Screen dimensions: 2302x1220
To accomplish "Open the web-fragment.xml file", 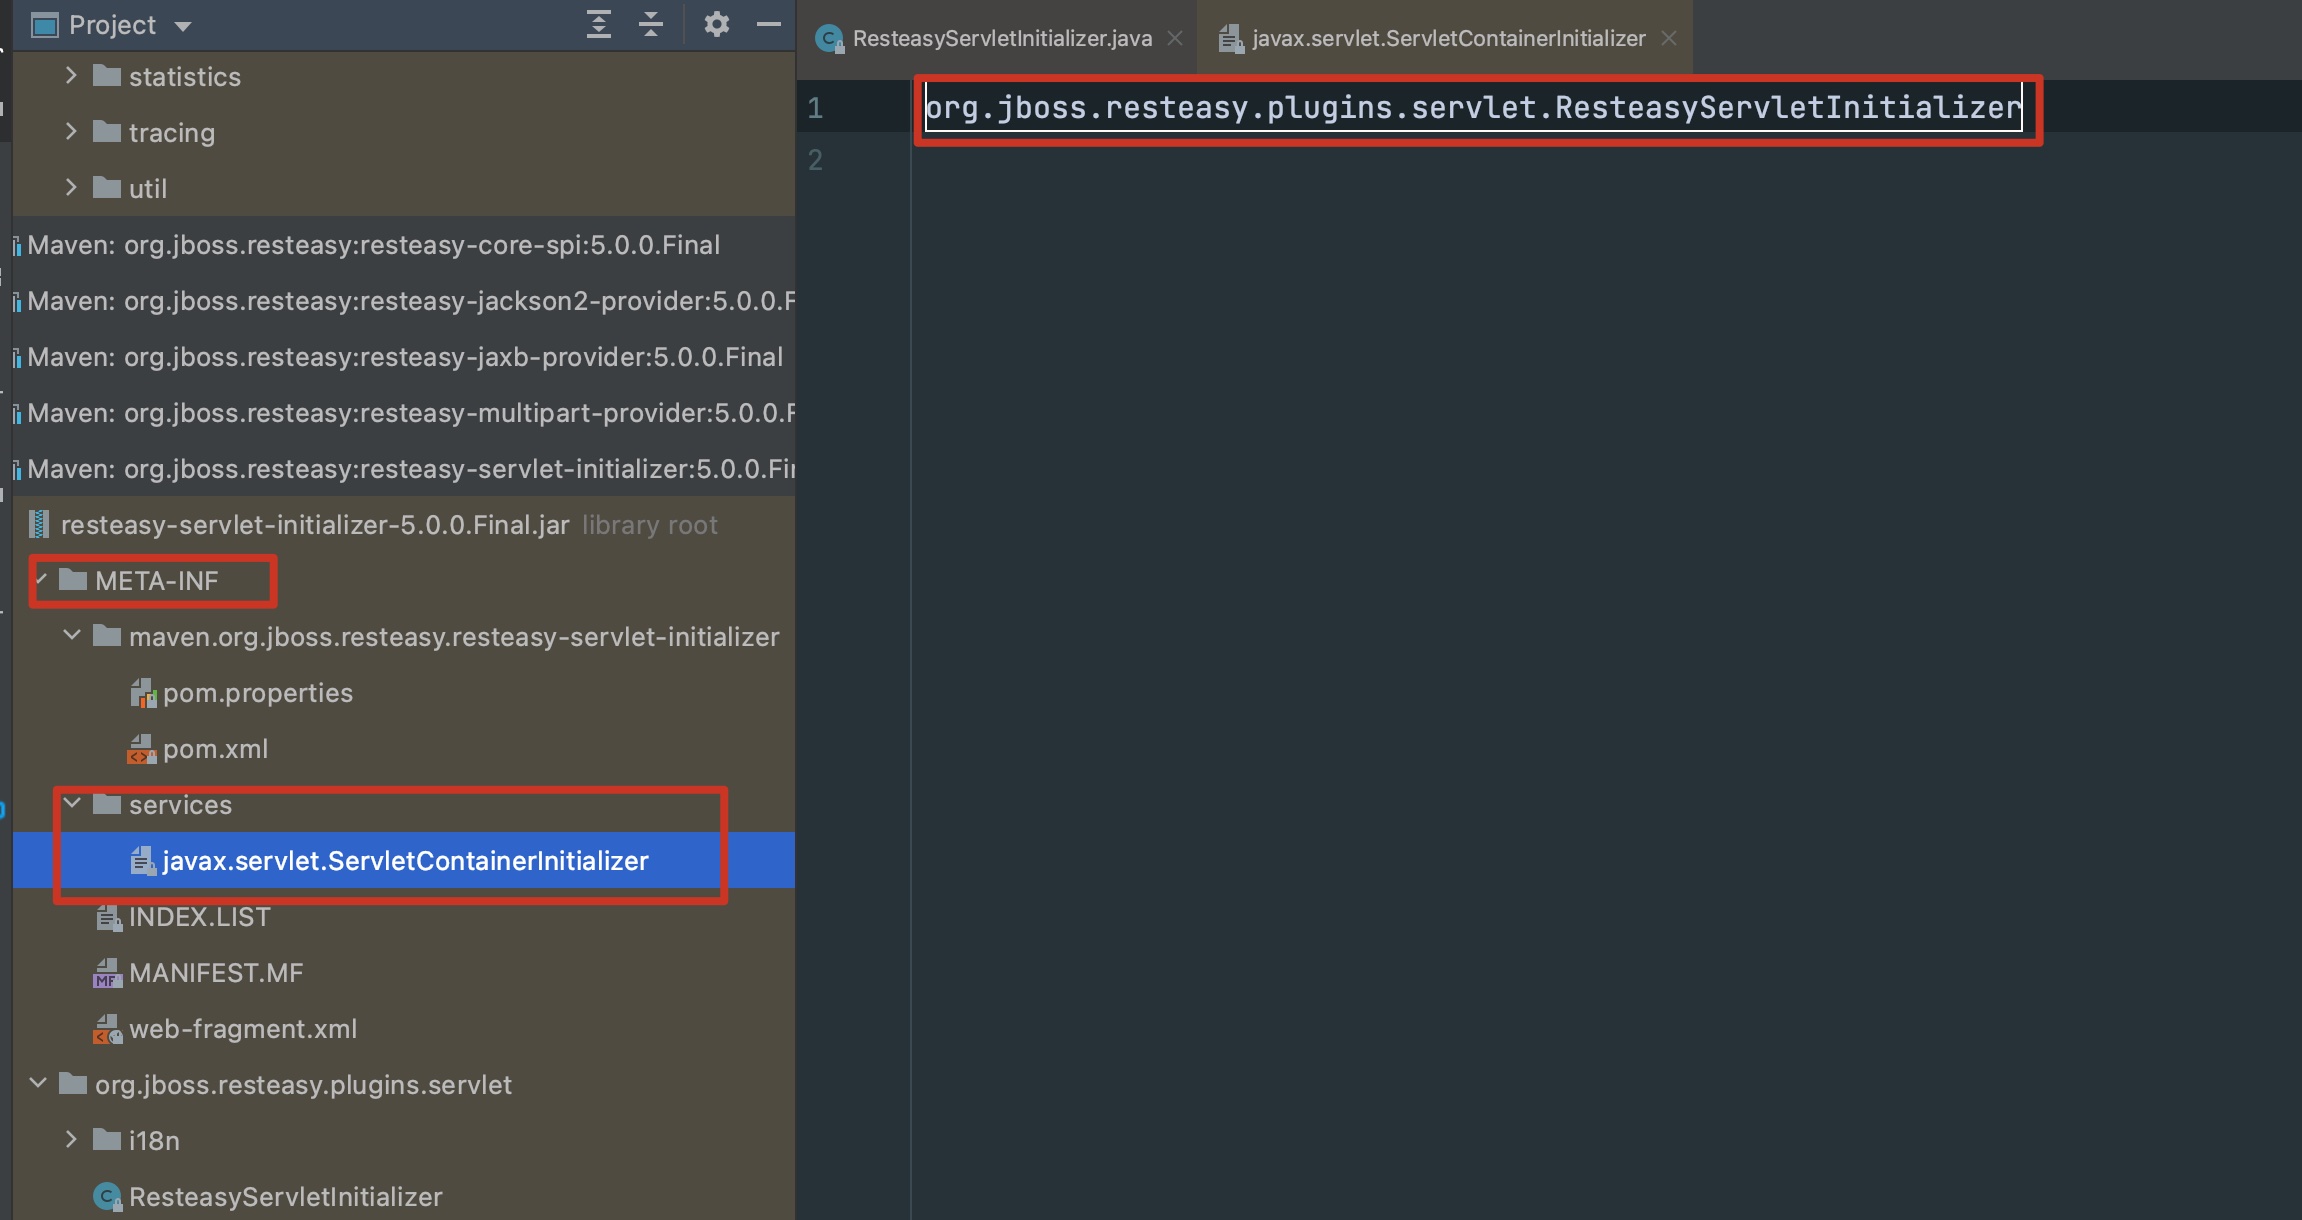I will click(242, 1029).
